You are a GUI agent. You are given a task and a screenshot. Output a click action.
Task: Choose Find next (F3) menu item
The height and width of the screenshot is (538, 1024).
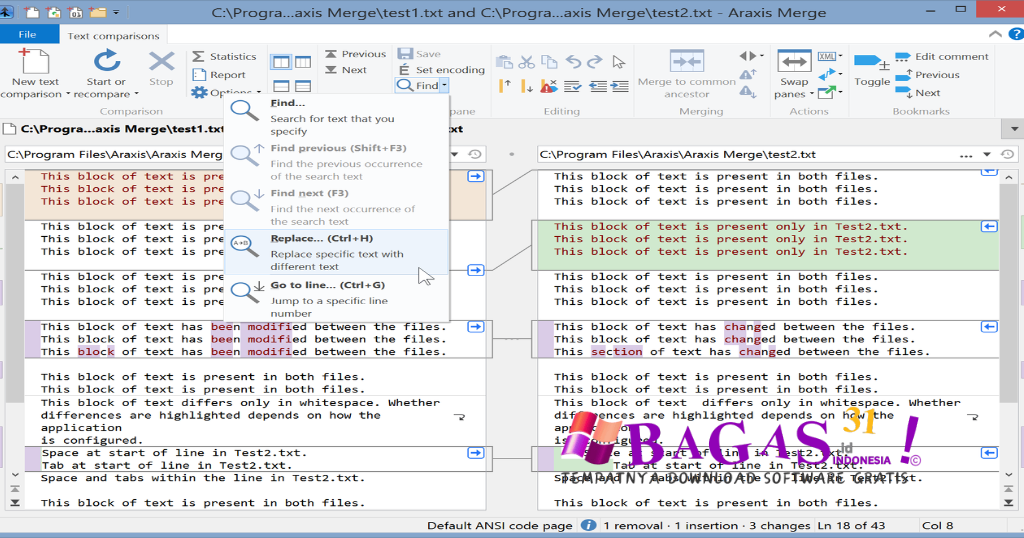336,207
